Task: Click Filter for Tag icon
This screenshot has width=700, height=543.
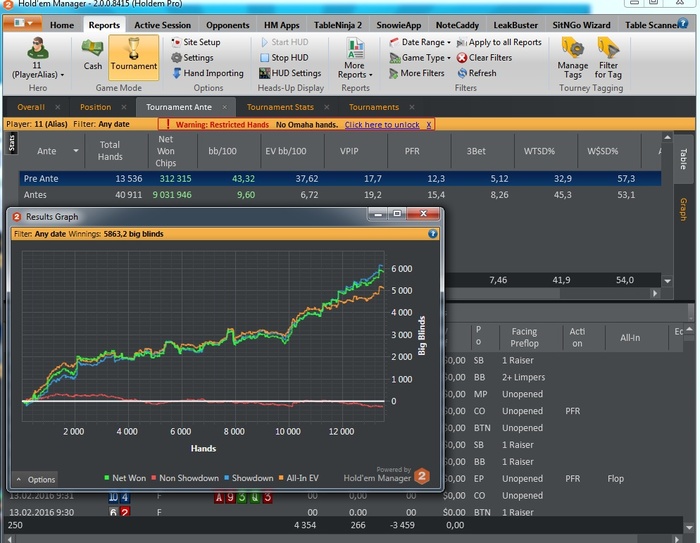Action: click(608, 56)
